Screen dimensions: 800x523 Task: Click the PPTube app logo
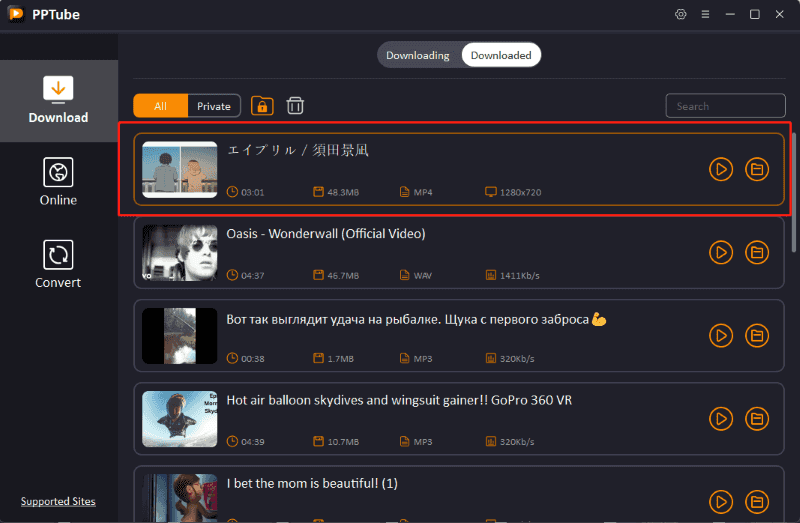coord(16,14)
